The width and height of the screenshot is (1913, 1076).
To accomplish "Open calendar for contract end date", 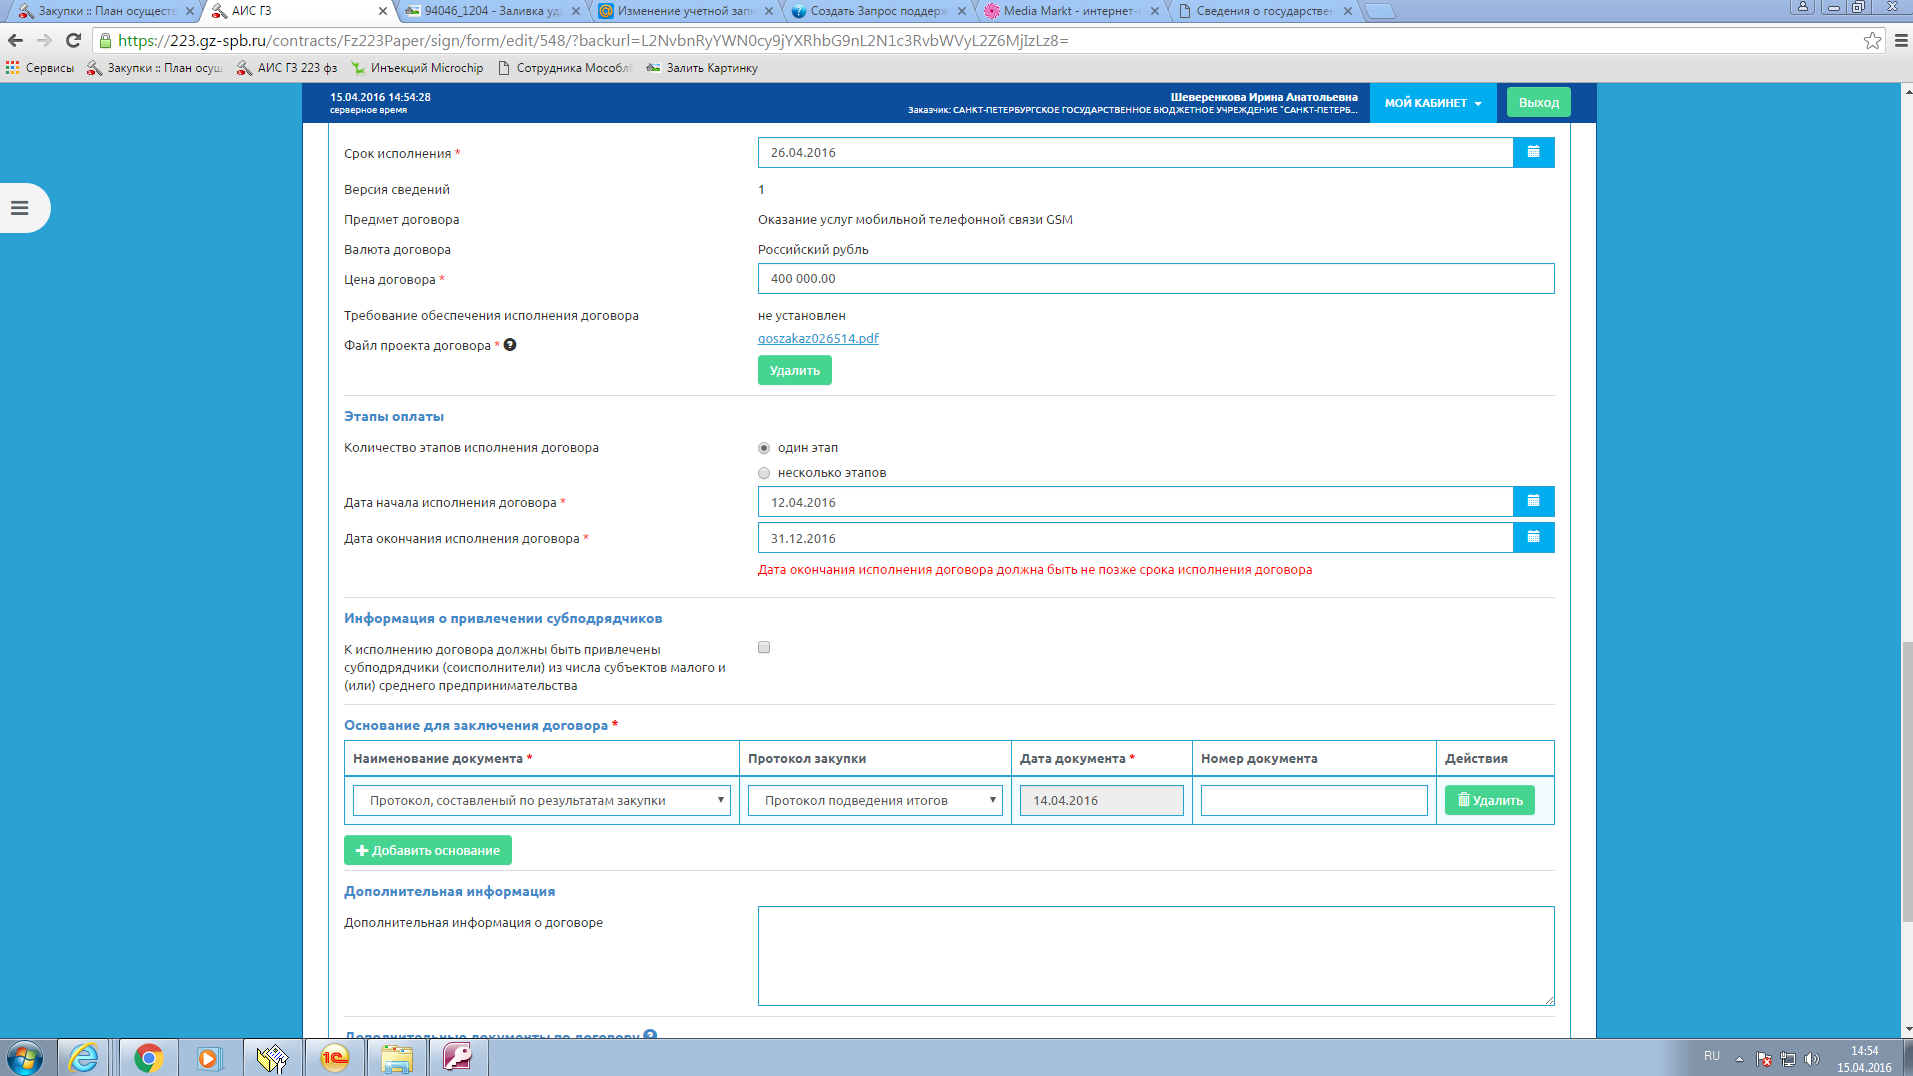I will pyautogui.click(x=1533, y=537).
